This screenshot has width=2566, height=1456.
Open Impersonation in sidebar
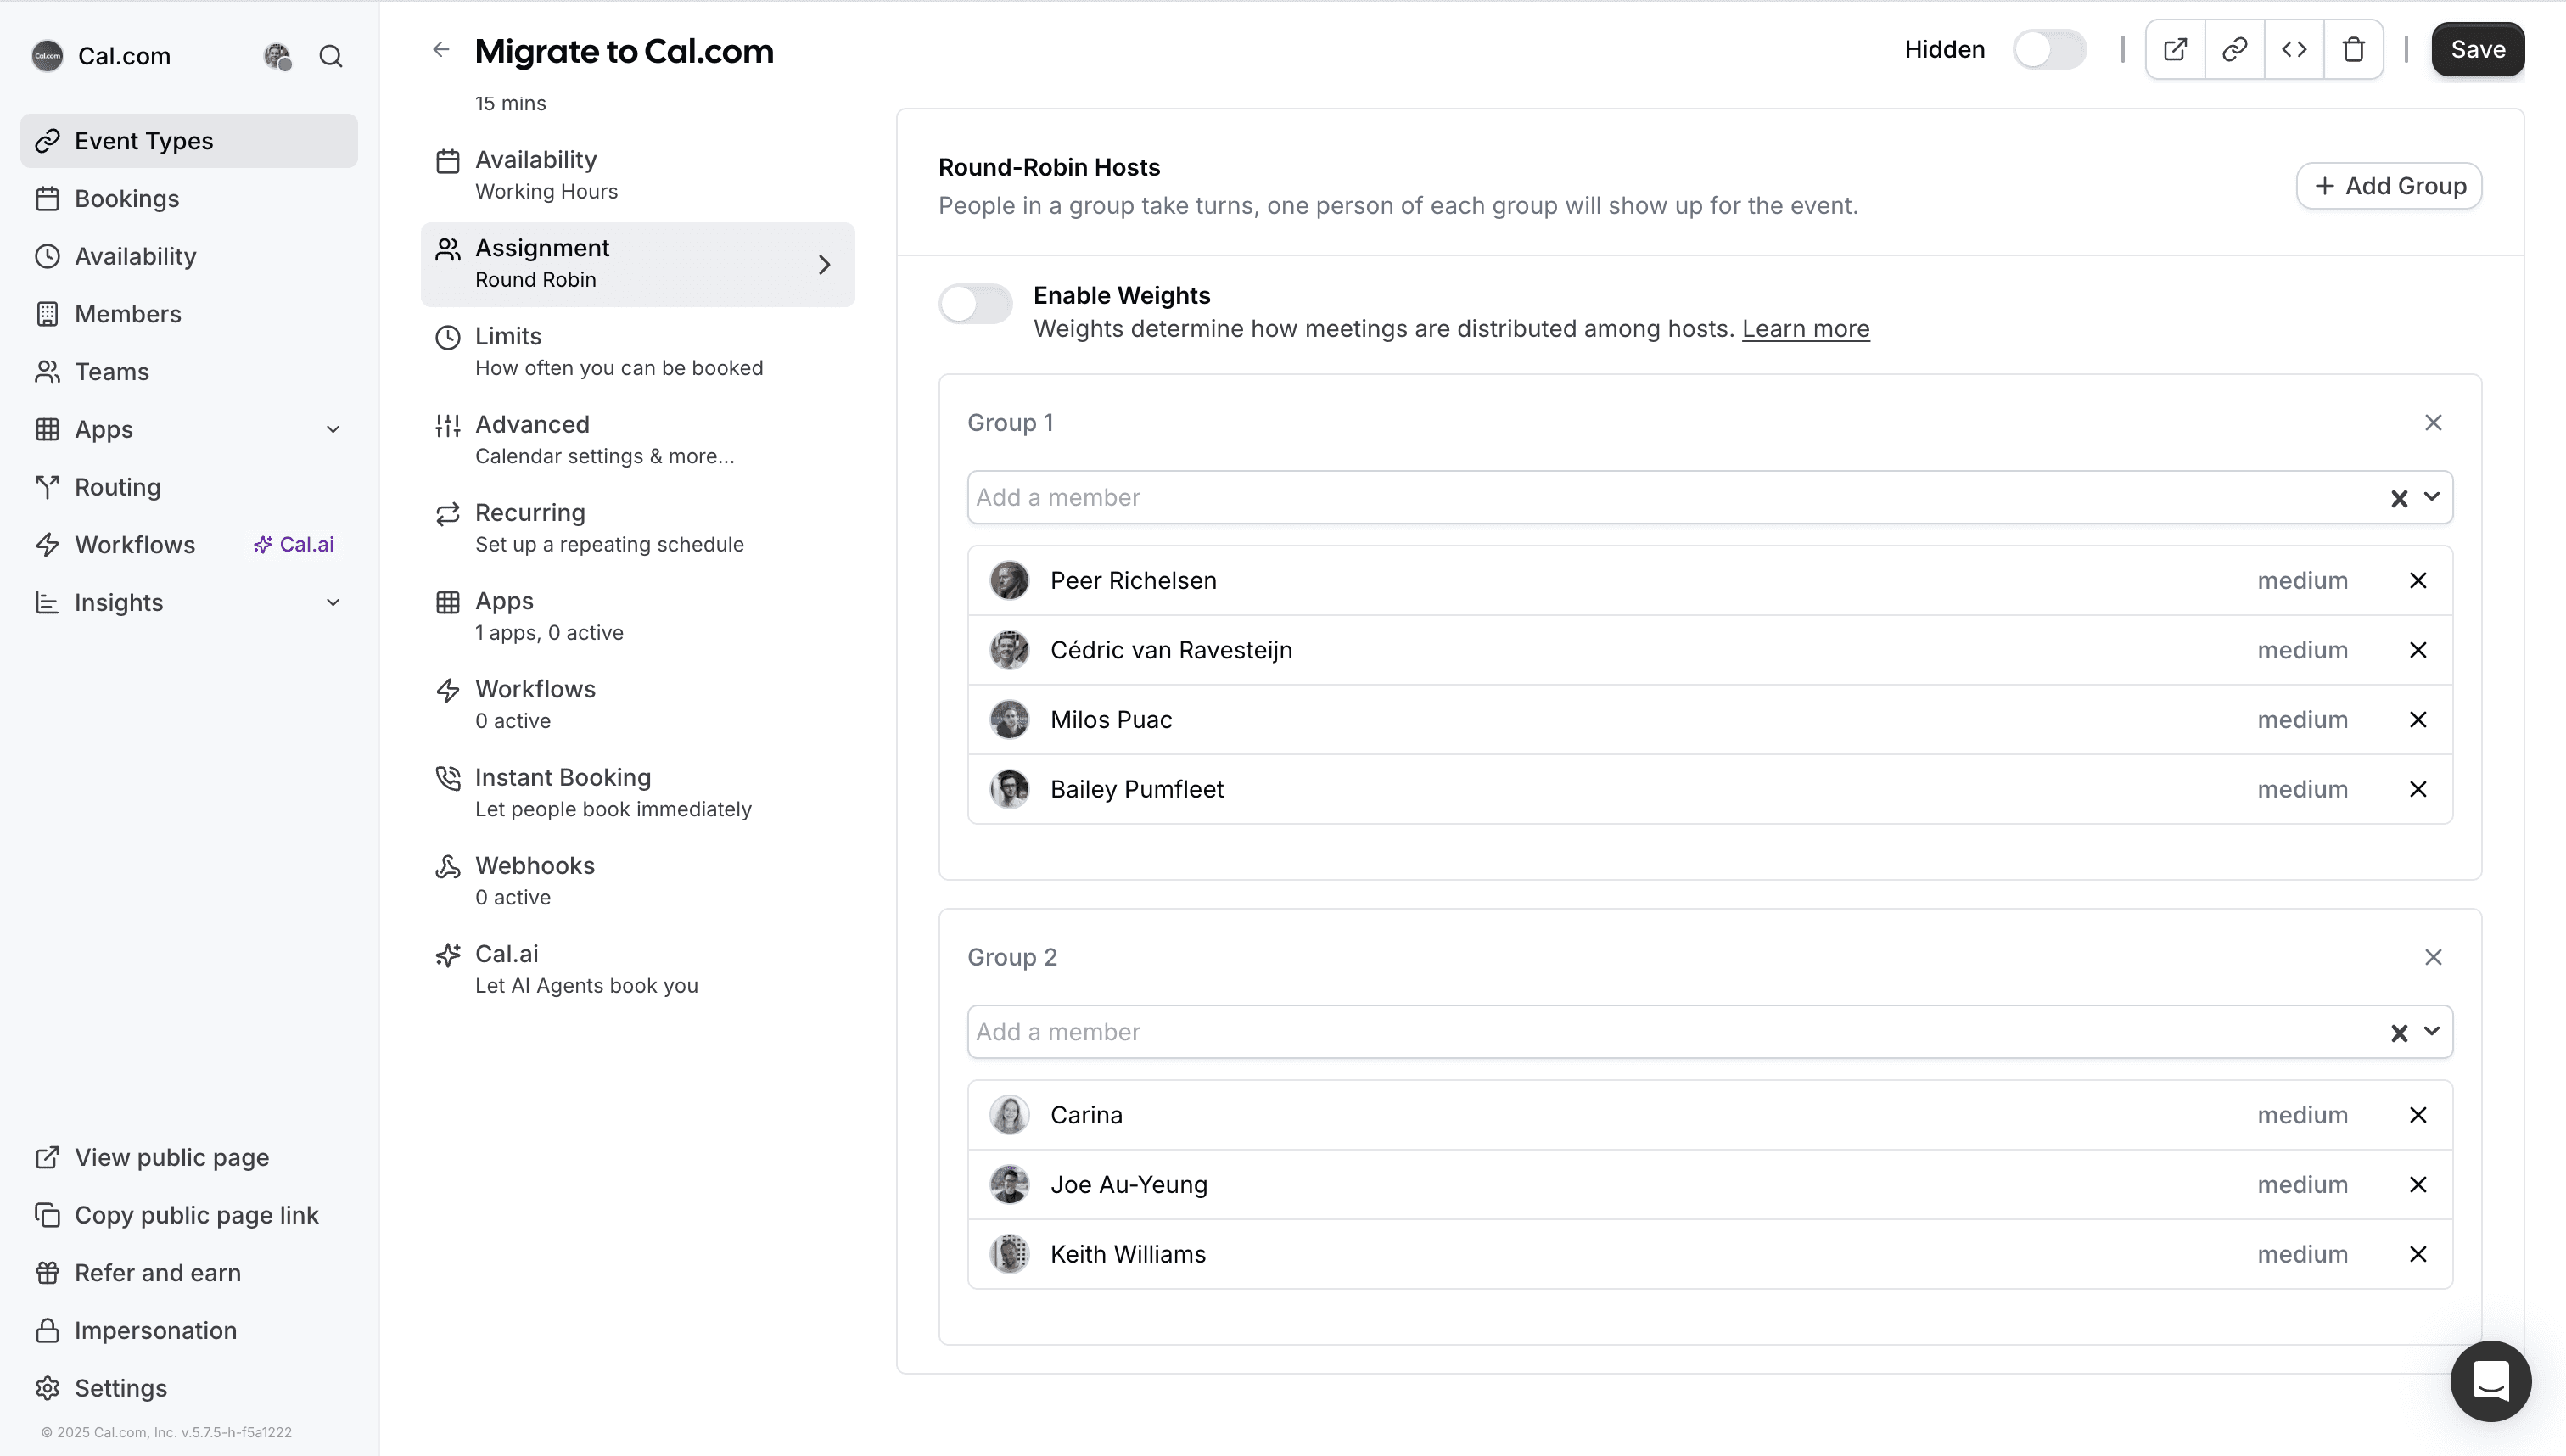click(x=189, y=1331)
